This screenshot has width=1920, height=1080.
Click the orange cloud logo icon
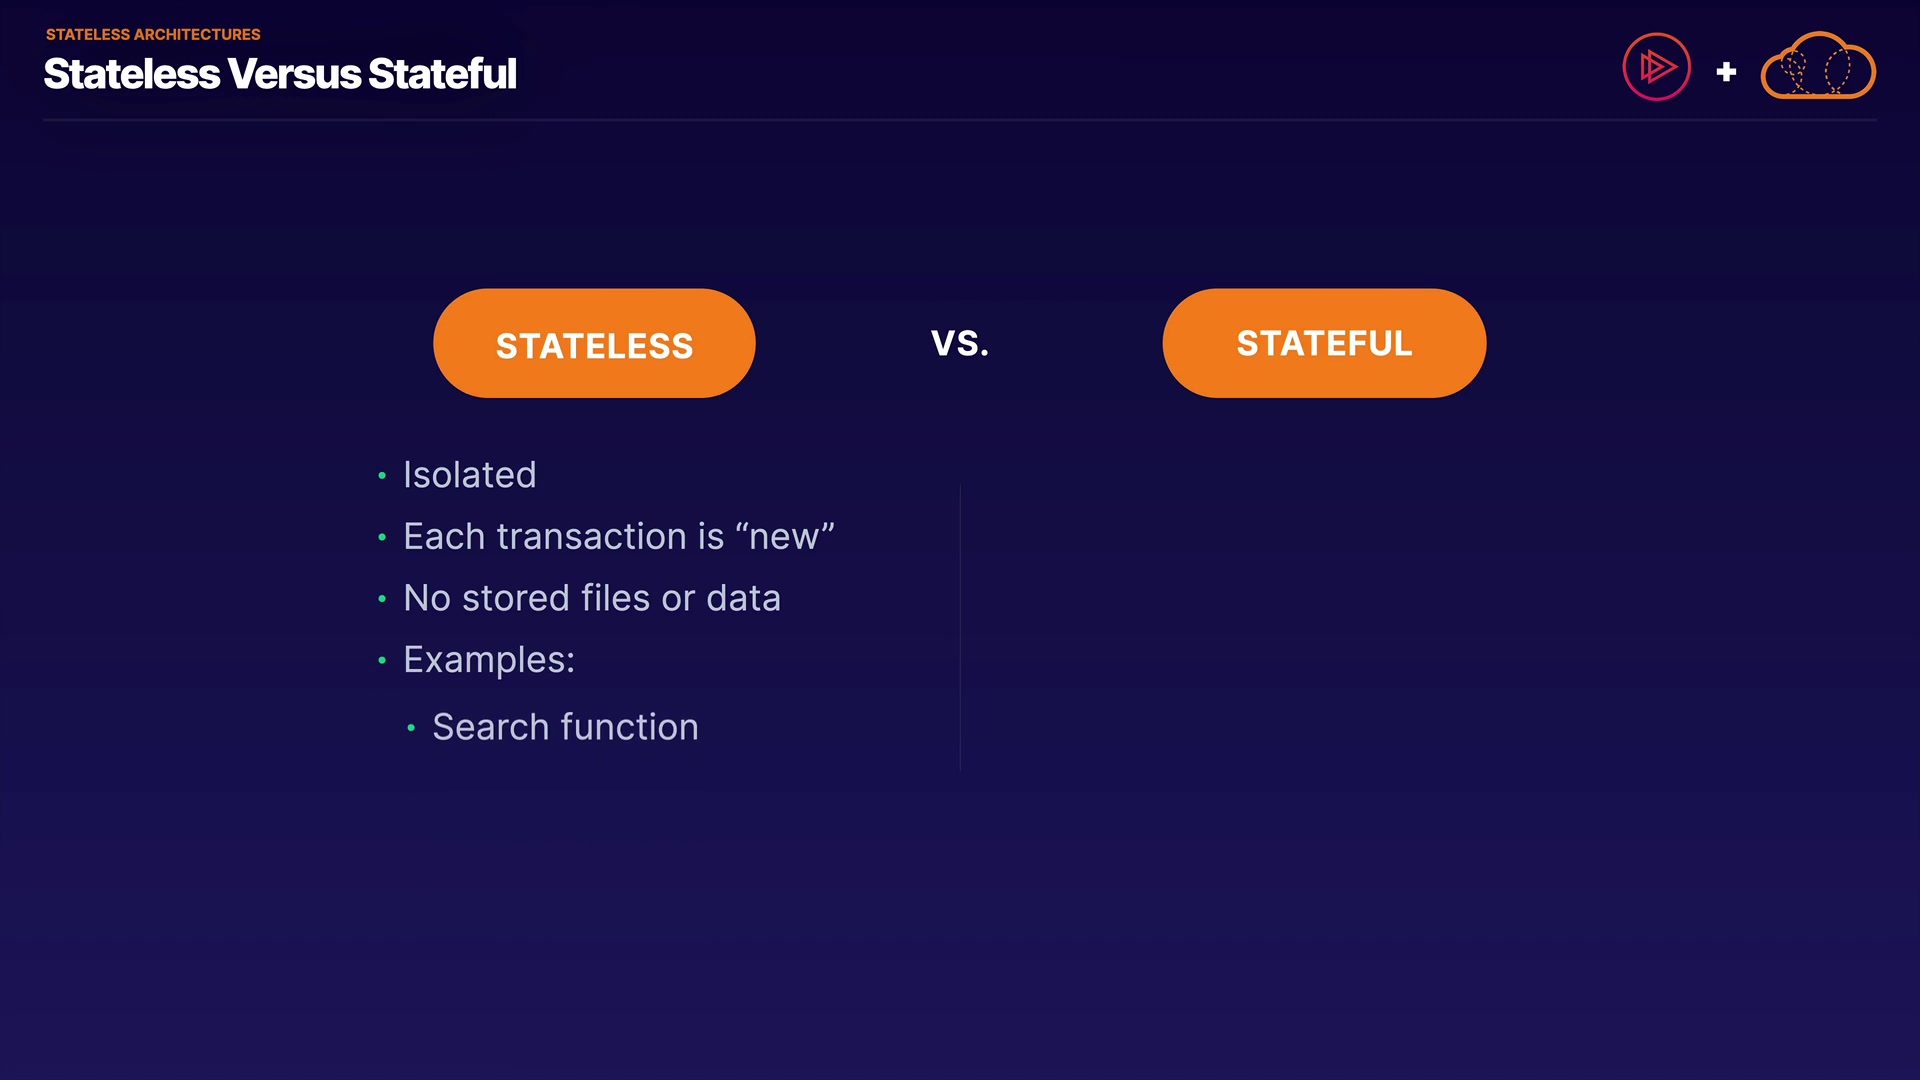[1817, 67]
